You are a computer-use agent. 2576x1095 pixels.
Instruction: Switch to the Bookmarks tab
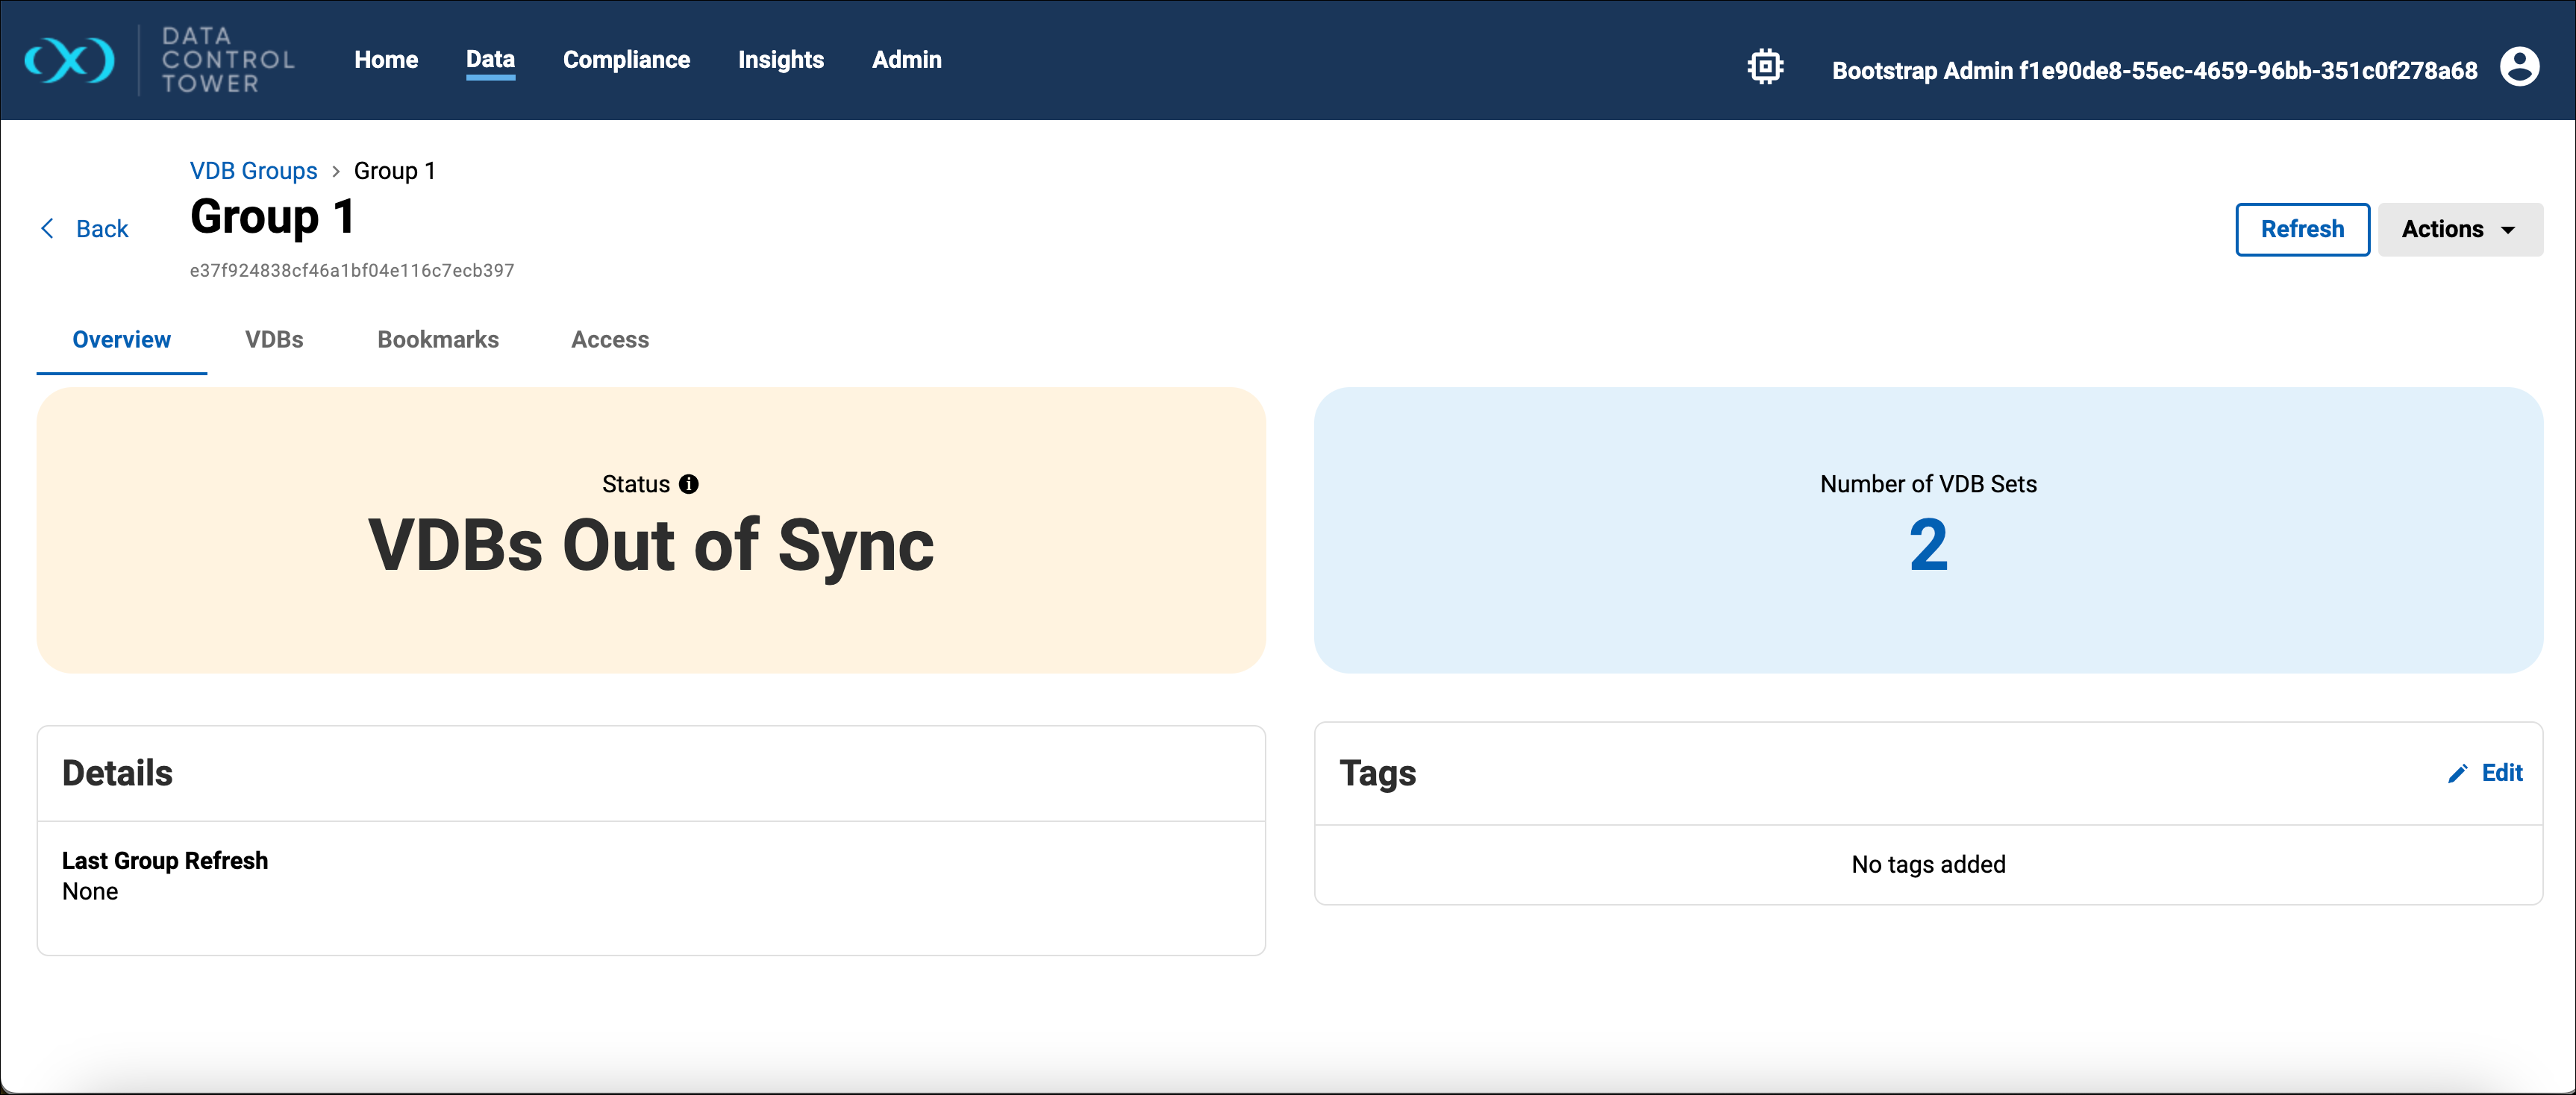point(437,340)
